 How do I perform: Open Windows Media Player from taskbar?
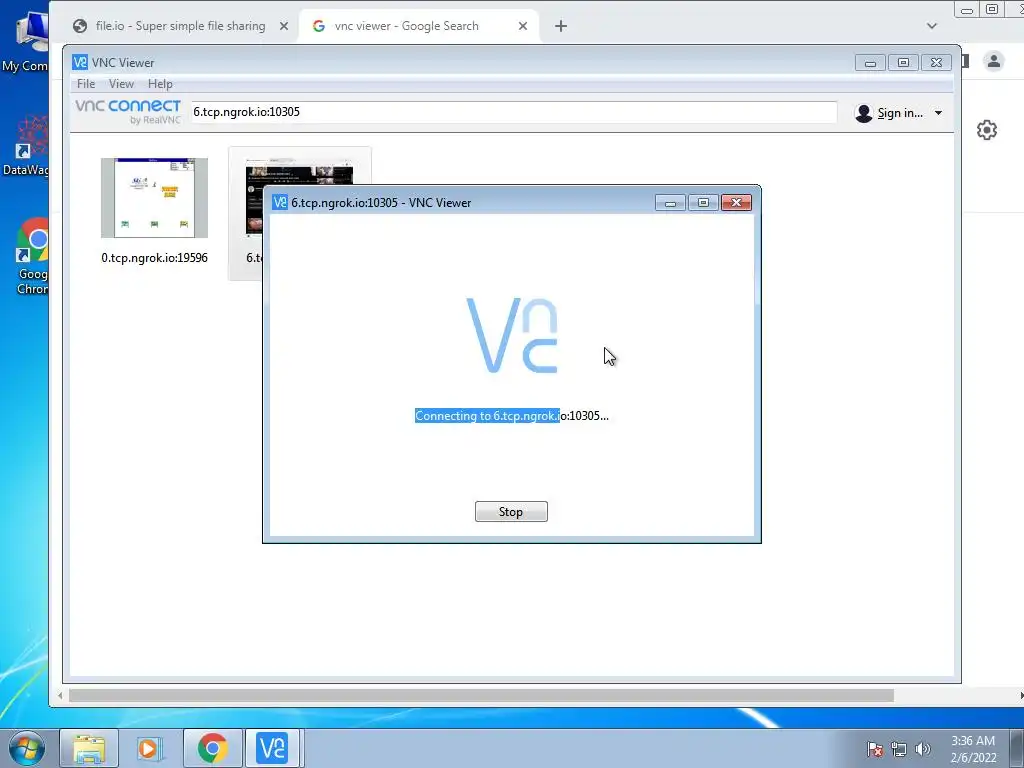[150, 748]
